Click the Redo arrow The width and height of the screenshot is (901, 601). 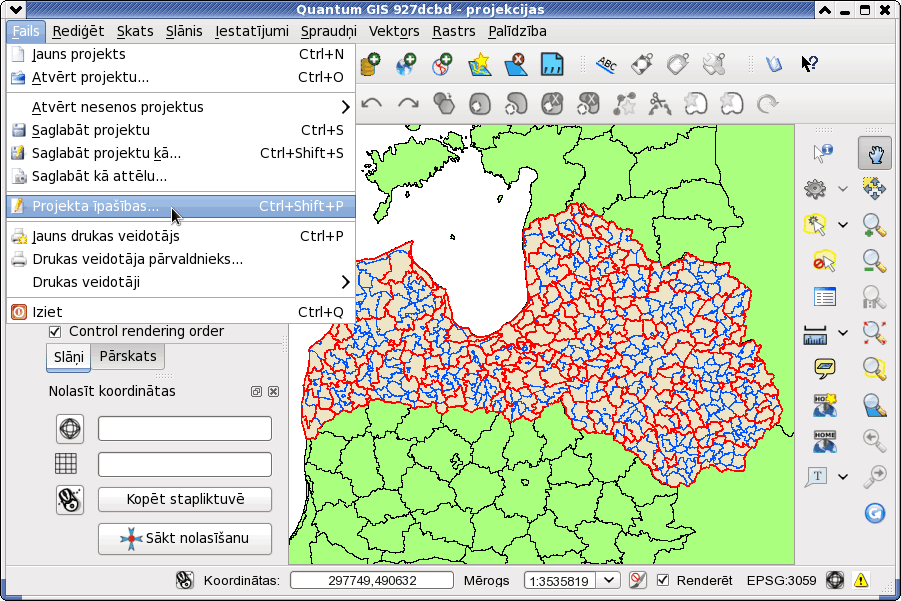click(x=408, y=104)
